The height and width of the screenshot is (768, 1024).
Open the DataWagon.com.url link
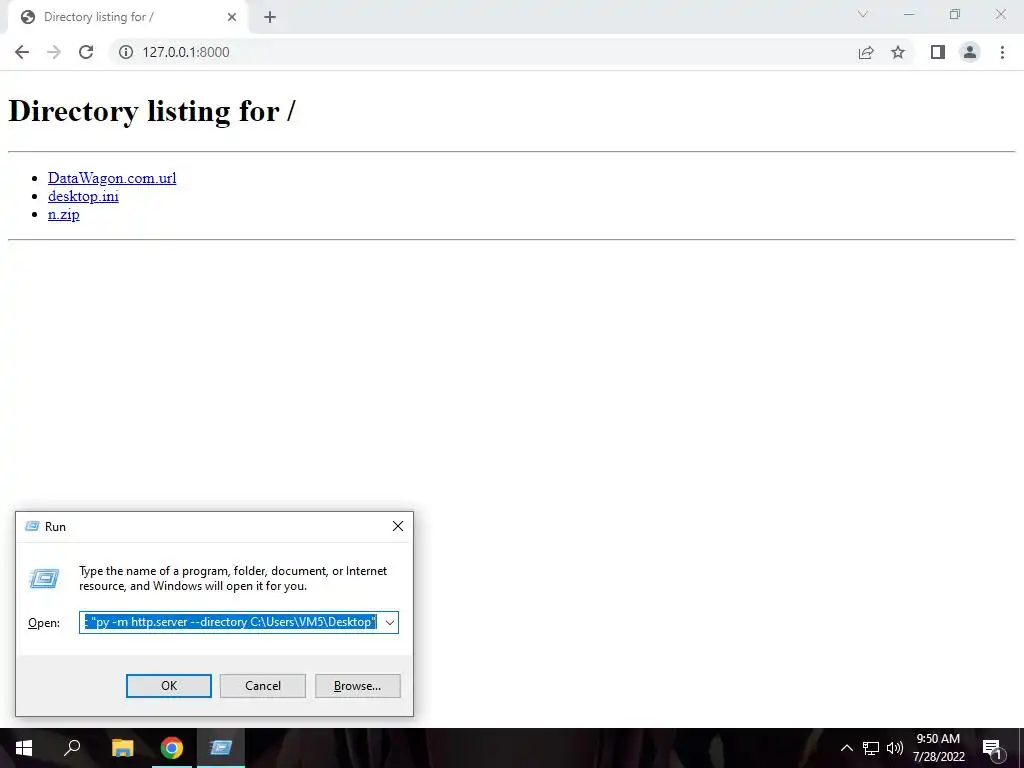click(x=112, y=178)
